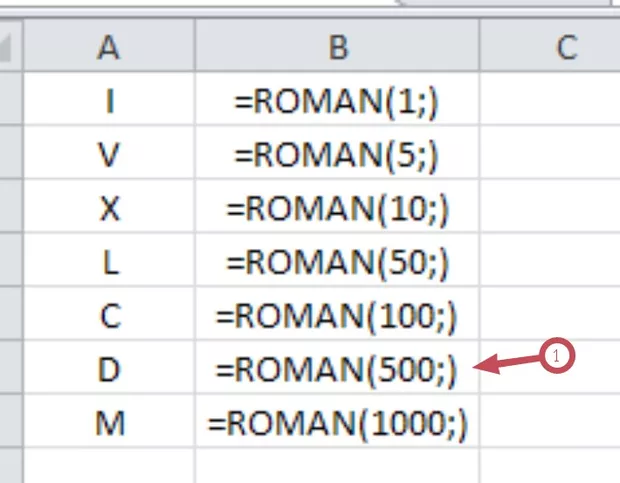Image resolution: width=620 pixels, height=483 pixels.
Task: Select column A header
Action: tap(109, 48)
